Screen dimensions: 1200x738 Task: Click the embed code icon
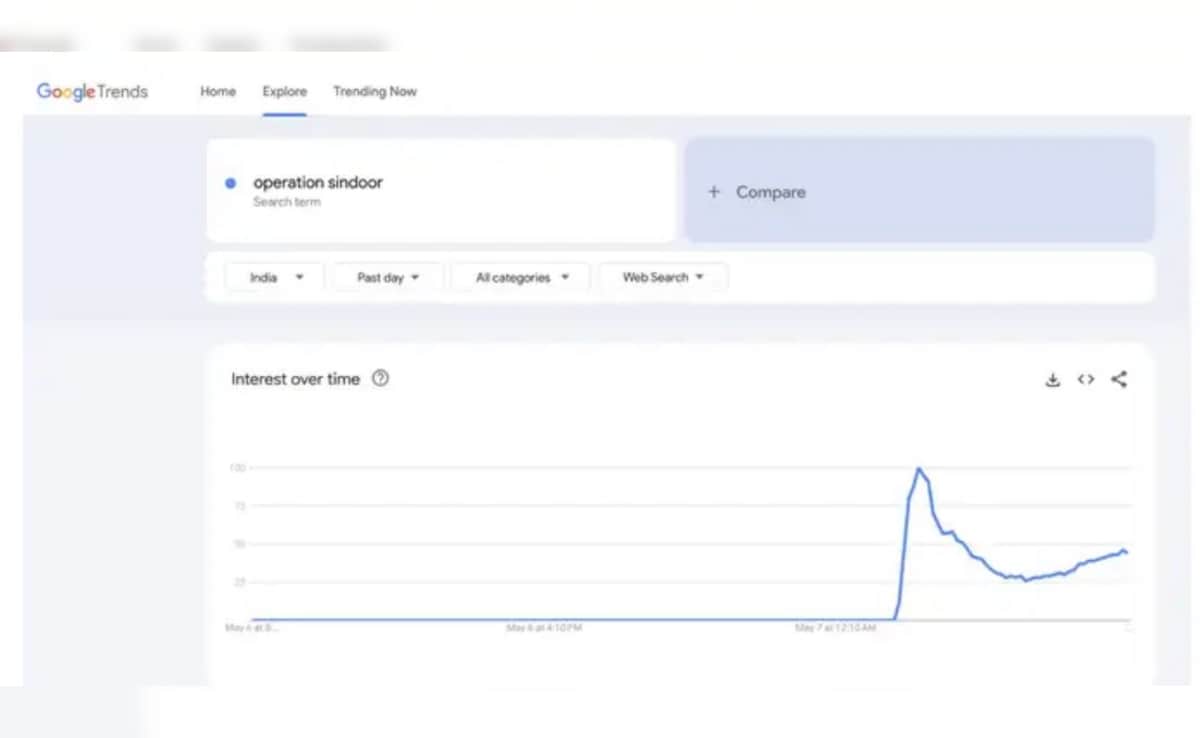point(1085,380)
